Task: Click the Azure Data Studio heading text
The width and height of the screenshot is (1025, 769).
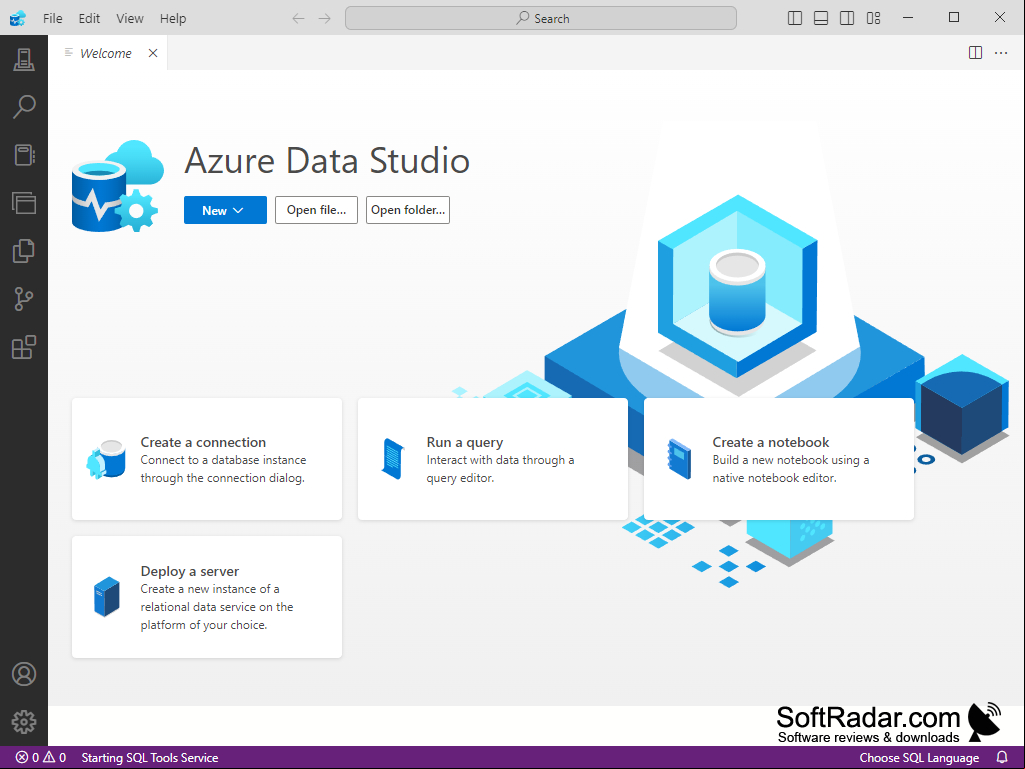Action: coord(327,160)
